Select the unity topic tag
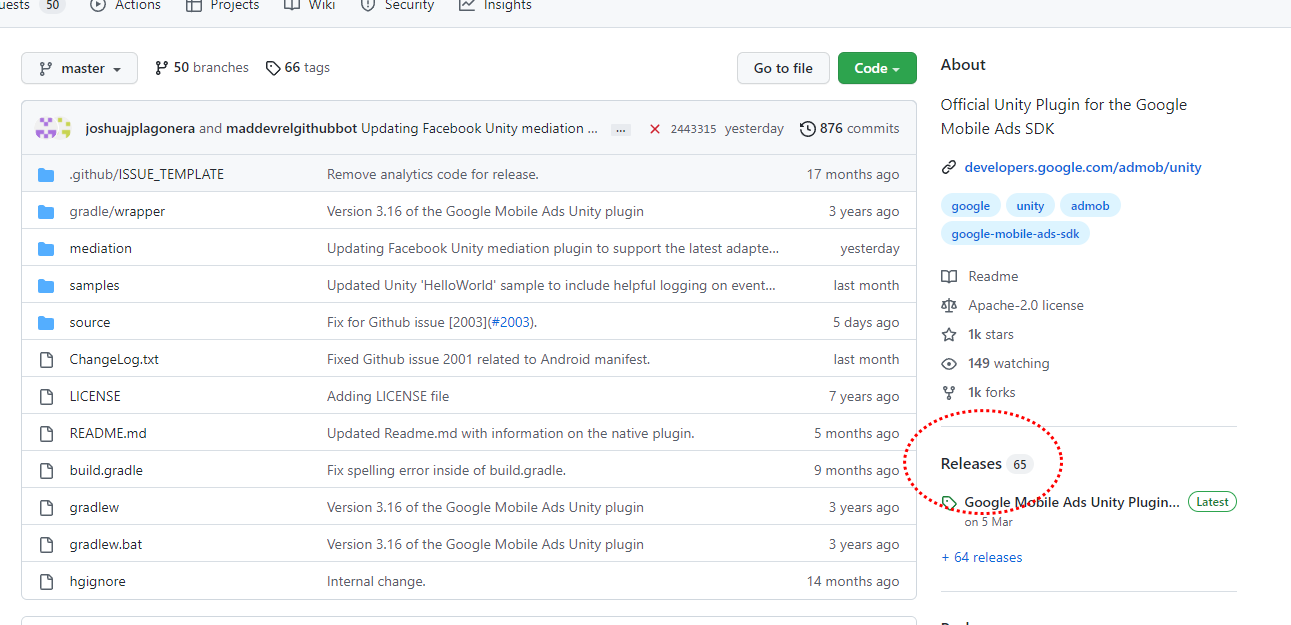This screenshot has height=625, width=1291. [1030, 206]
